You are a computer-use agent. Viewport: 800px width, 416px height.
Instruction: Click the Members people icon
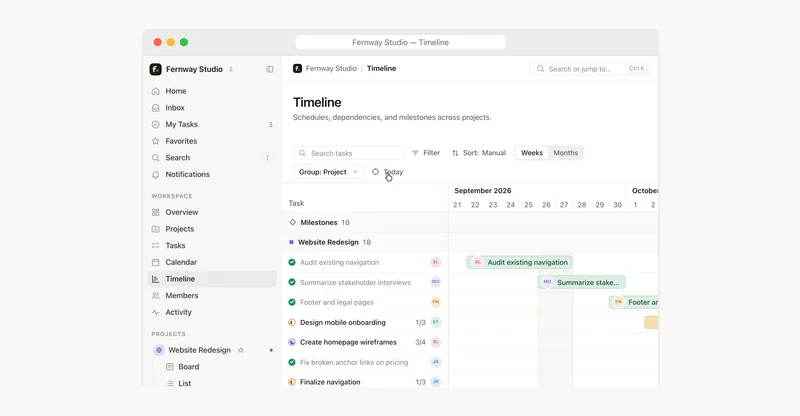click(x=156, y=296)
